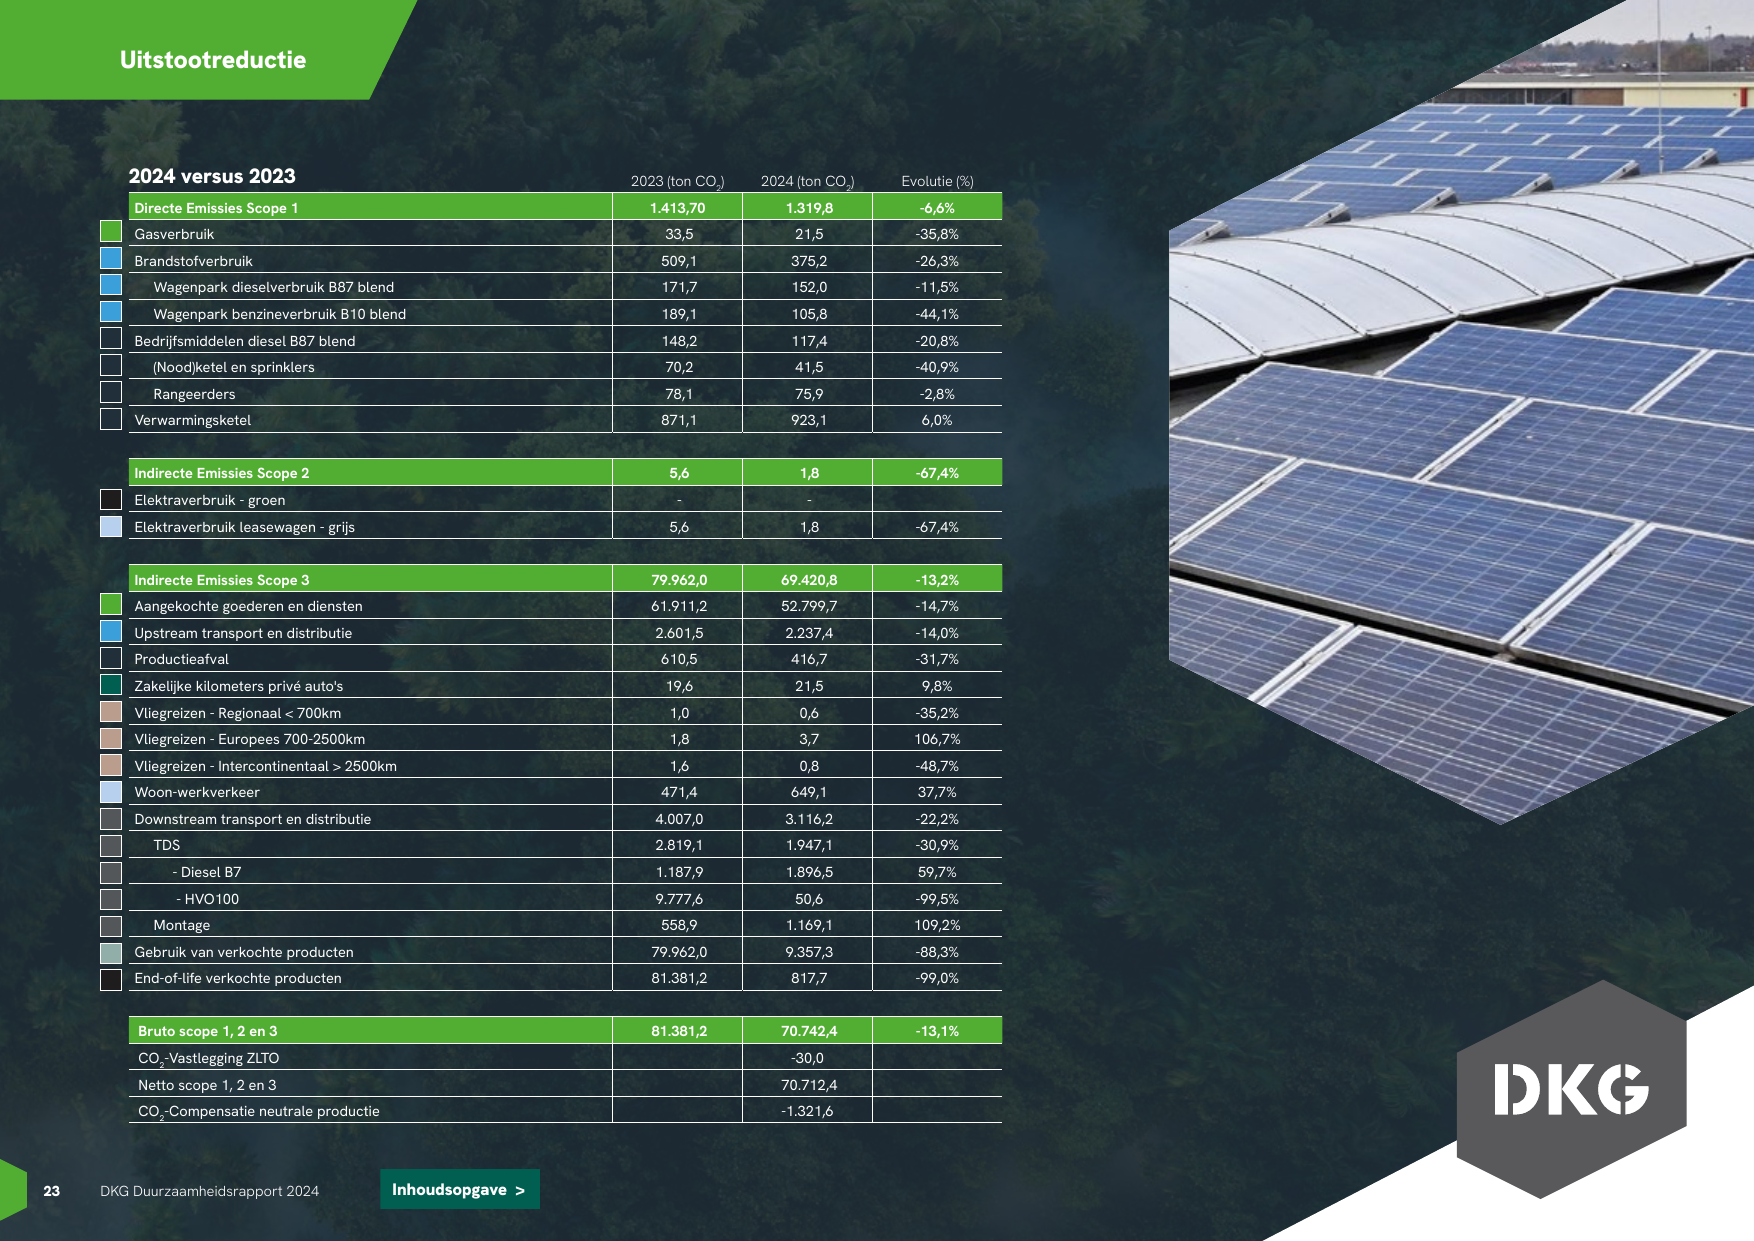Click the blue swatch beside Upstream transport
The width and height of the screenshot is (1754, 1241).
[111, 632]
